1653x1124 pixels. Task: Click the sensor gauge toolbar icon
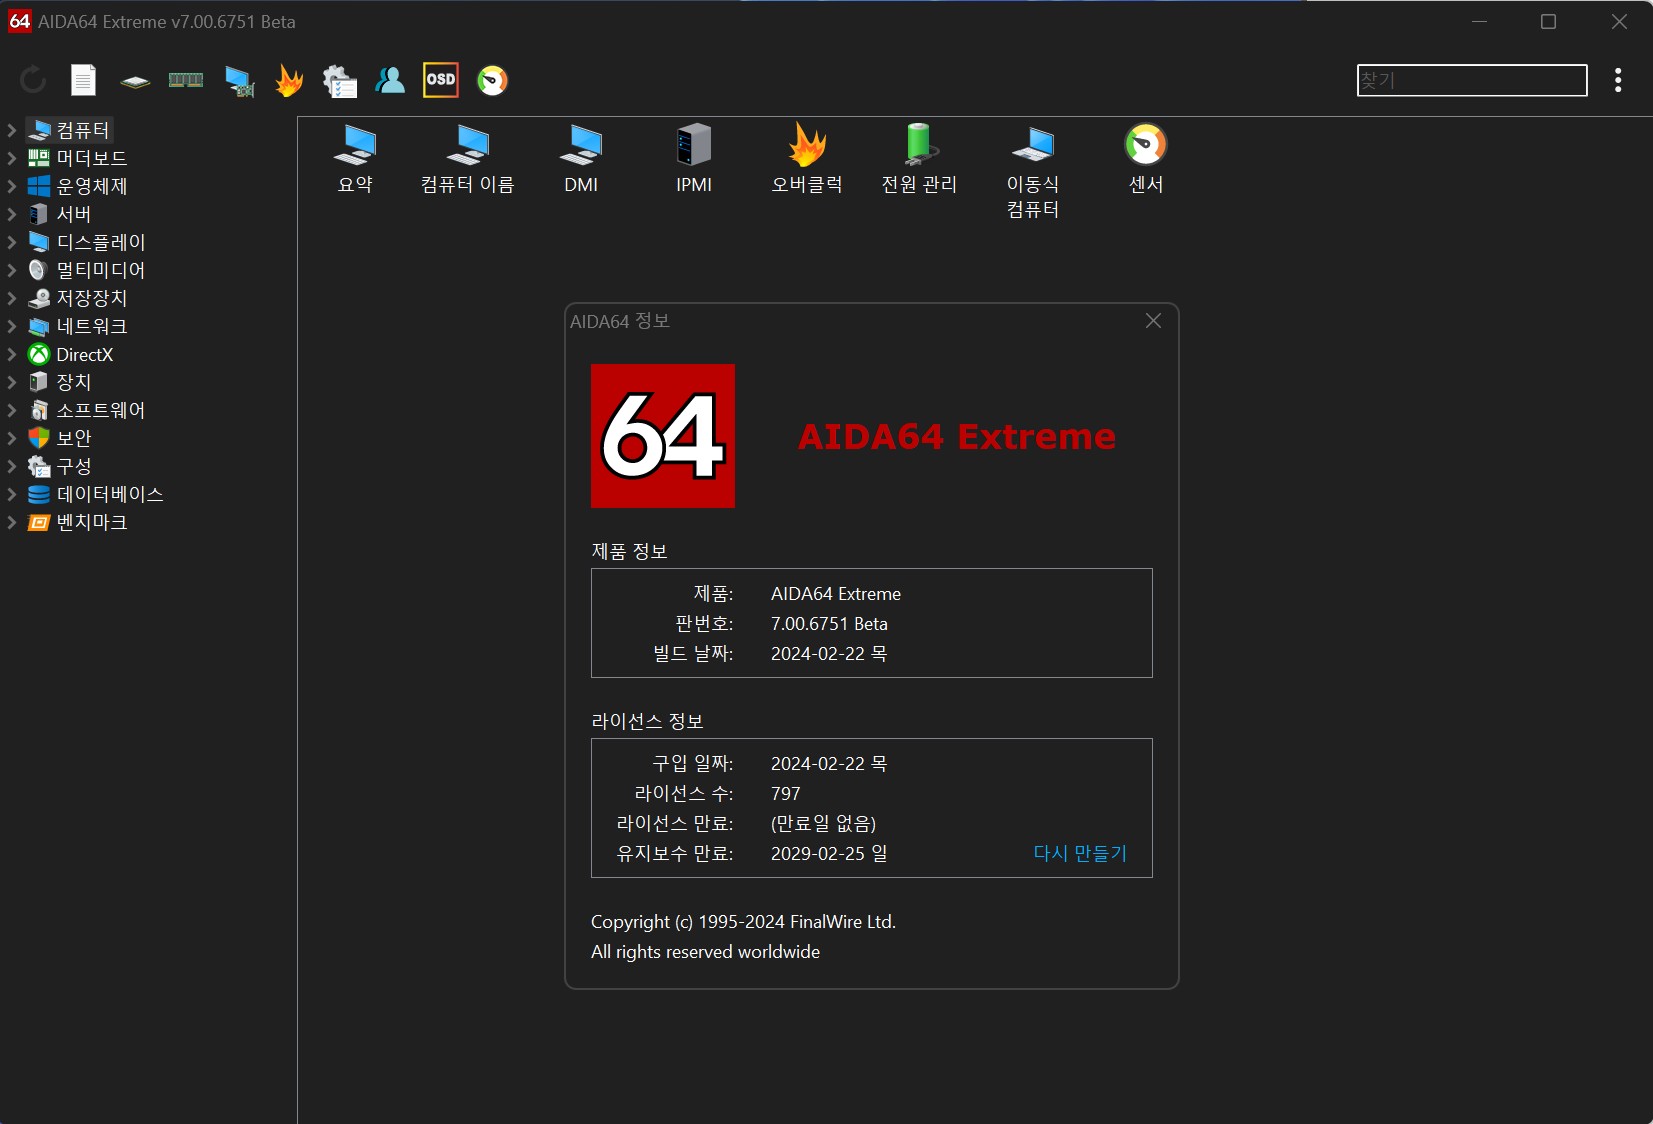pyautogui.click(x=492, y=80)
